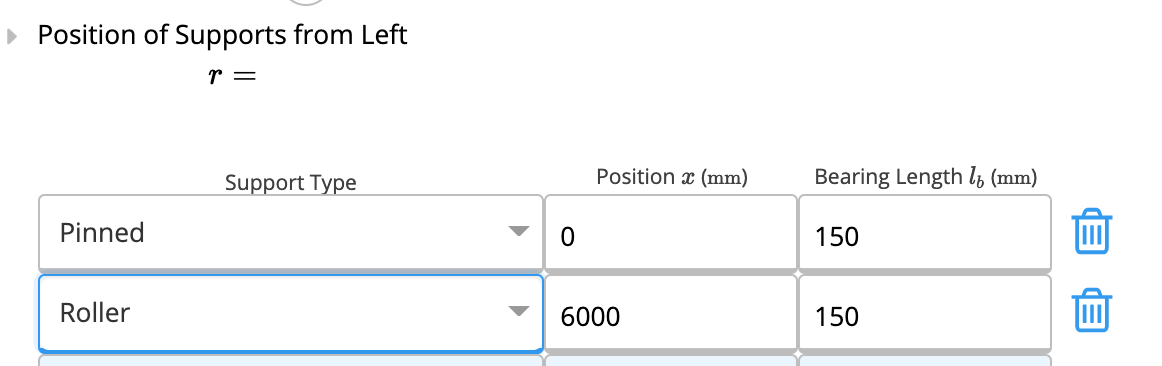This screenshot has height=366, width=1162.
Task: Open the Pinned support type dropdown
Action: 290,233
